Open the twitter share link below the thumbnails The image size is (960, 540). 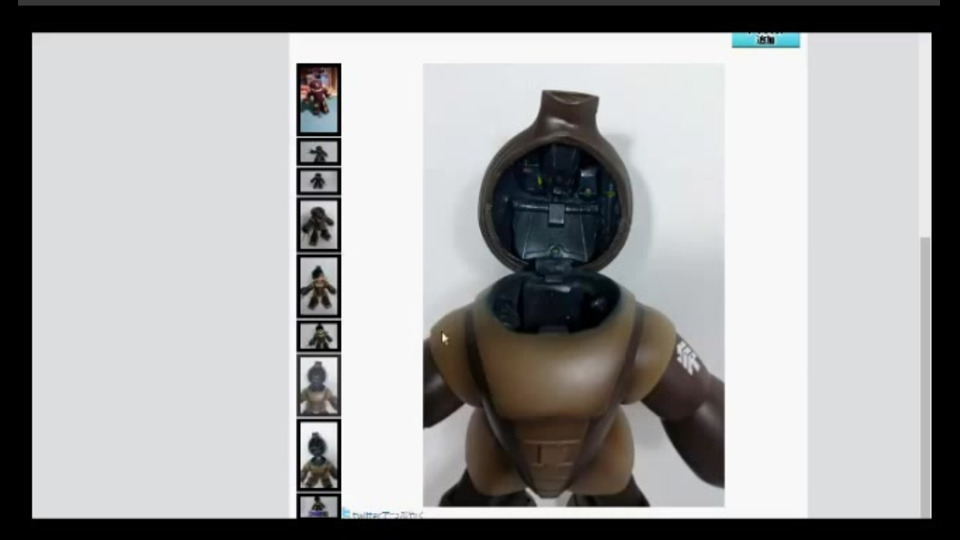(x=384, y=514)
